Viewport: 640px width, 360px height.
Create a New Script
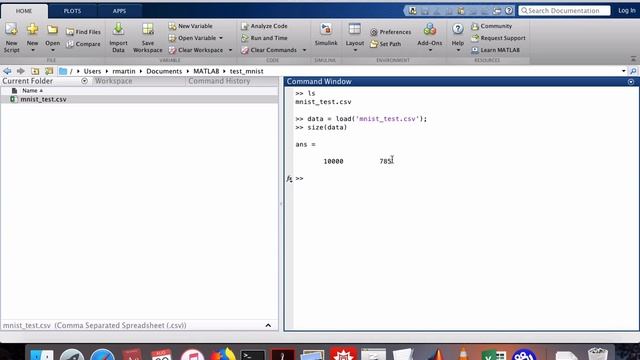(x=11, y=38)
